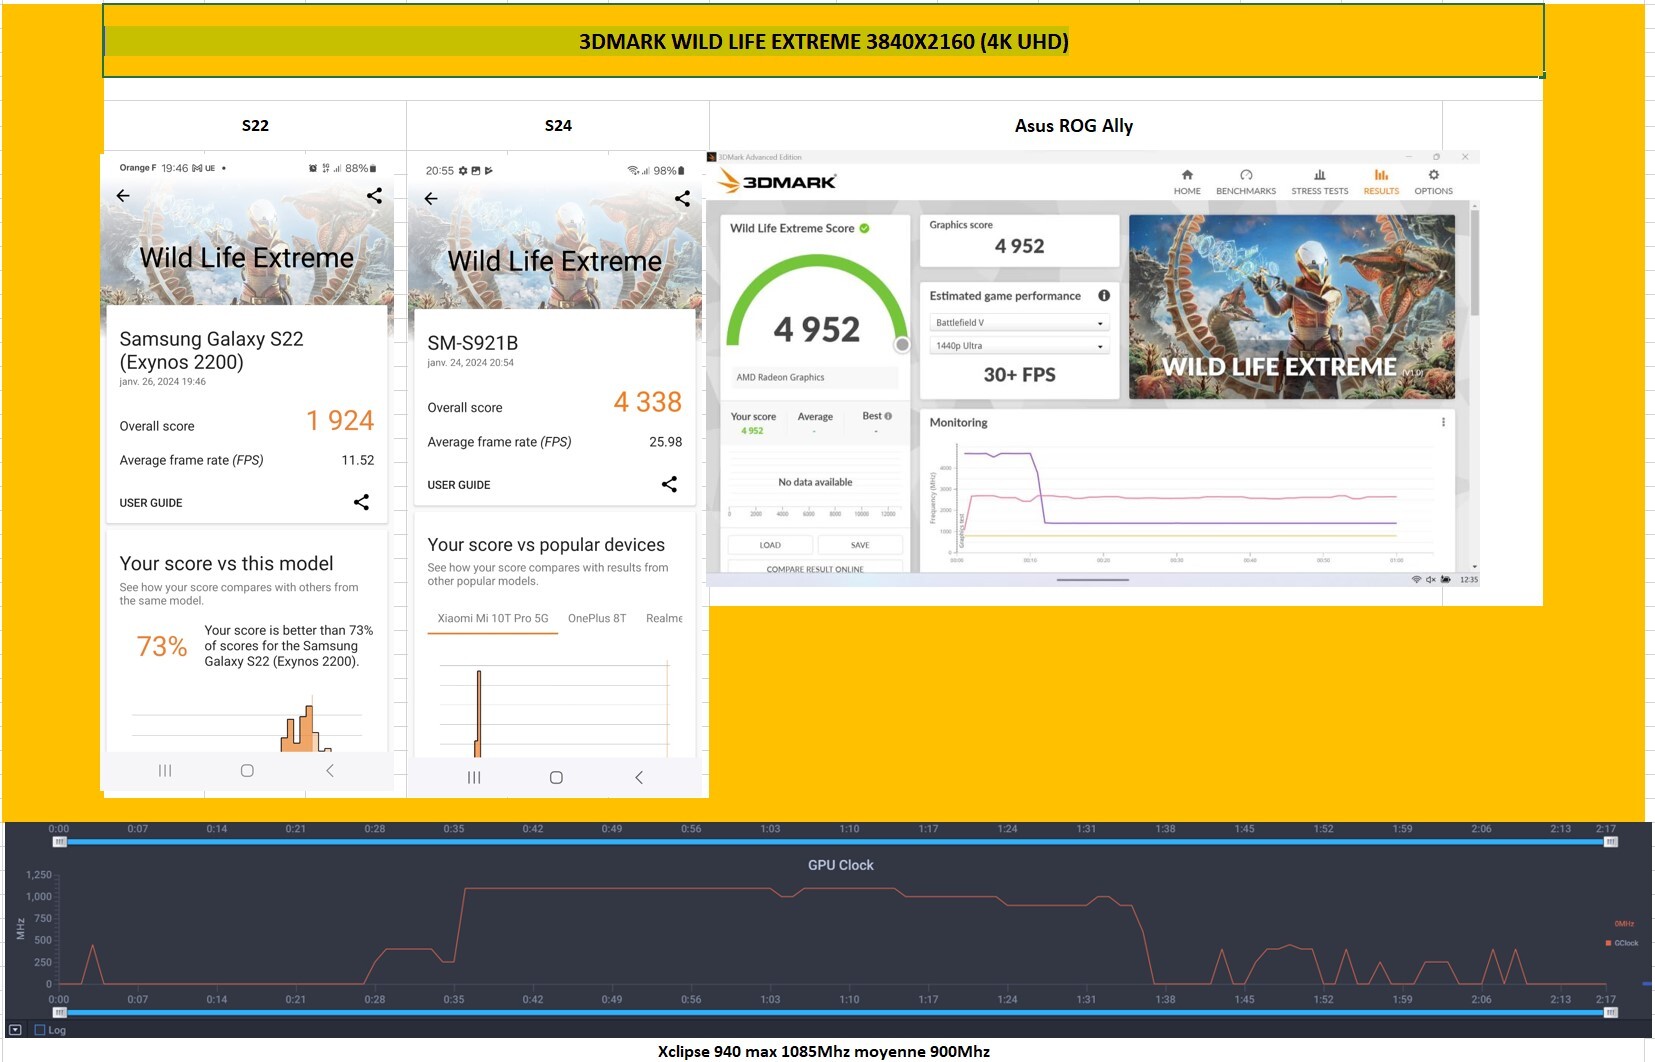The height and width of the screenshot is (1062, 1655).
Task: Click the Wild Life Extreme artwork thumbnail in 3DMark
Action: (1292, 307)
